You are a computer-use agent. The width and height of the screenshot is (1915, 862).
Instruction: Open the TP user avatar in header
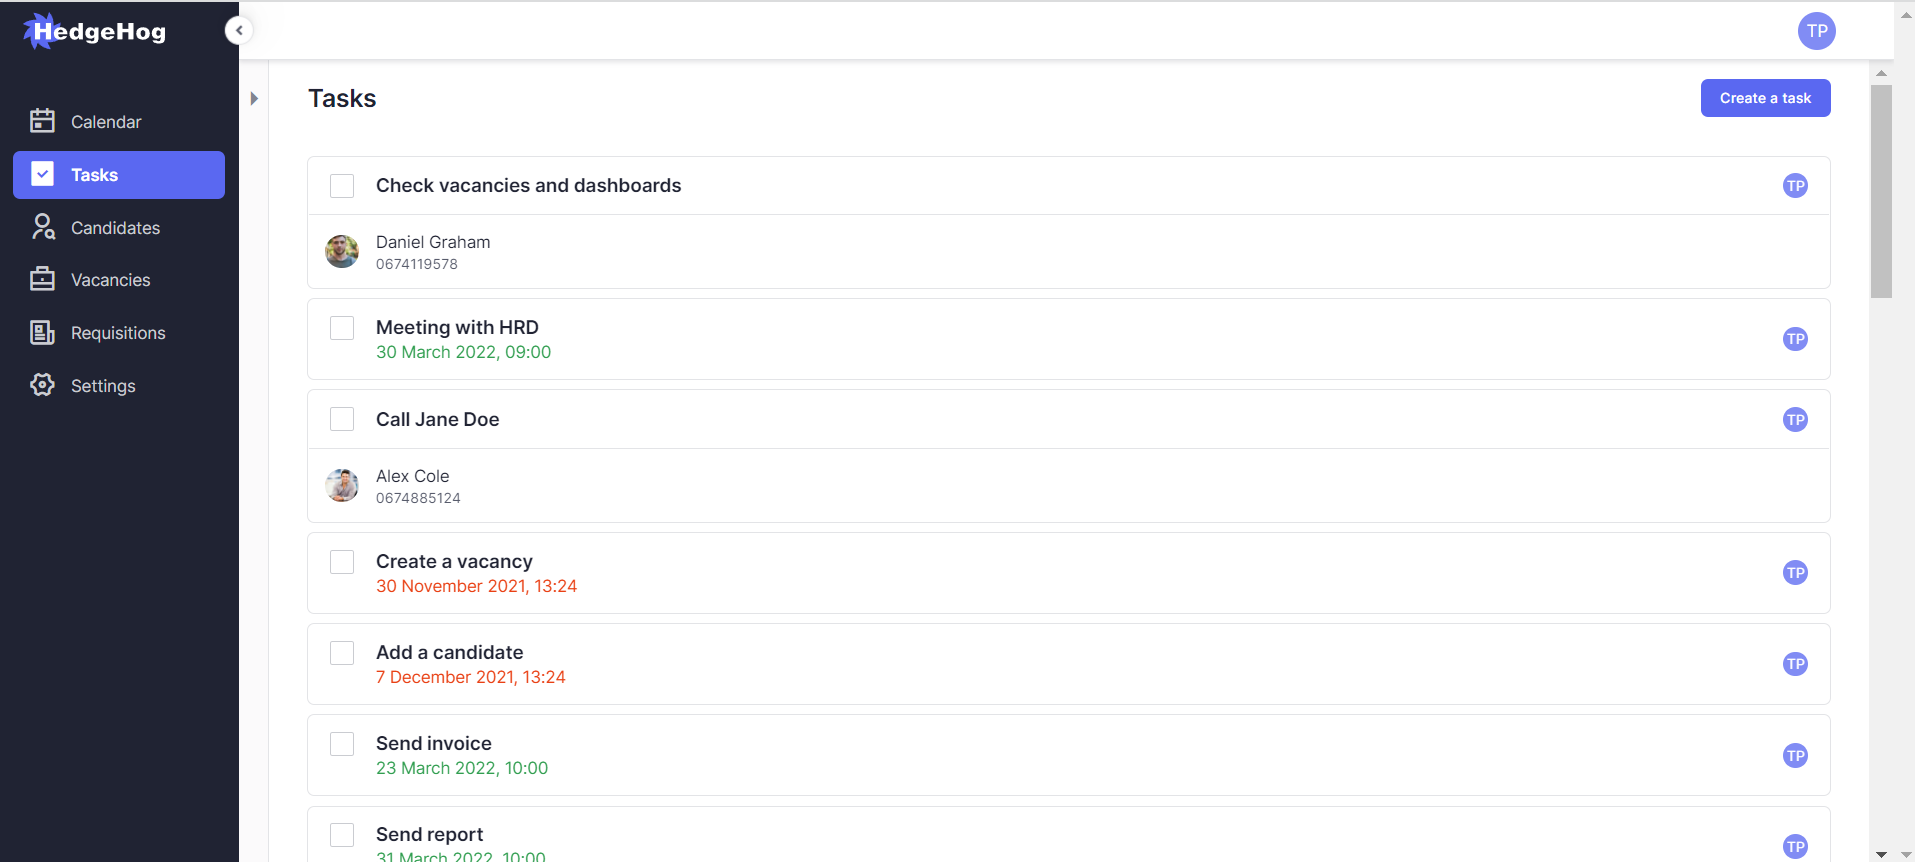(x=1816, y=31)
